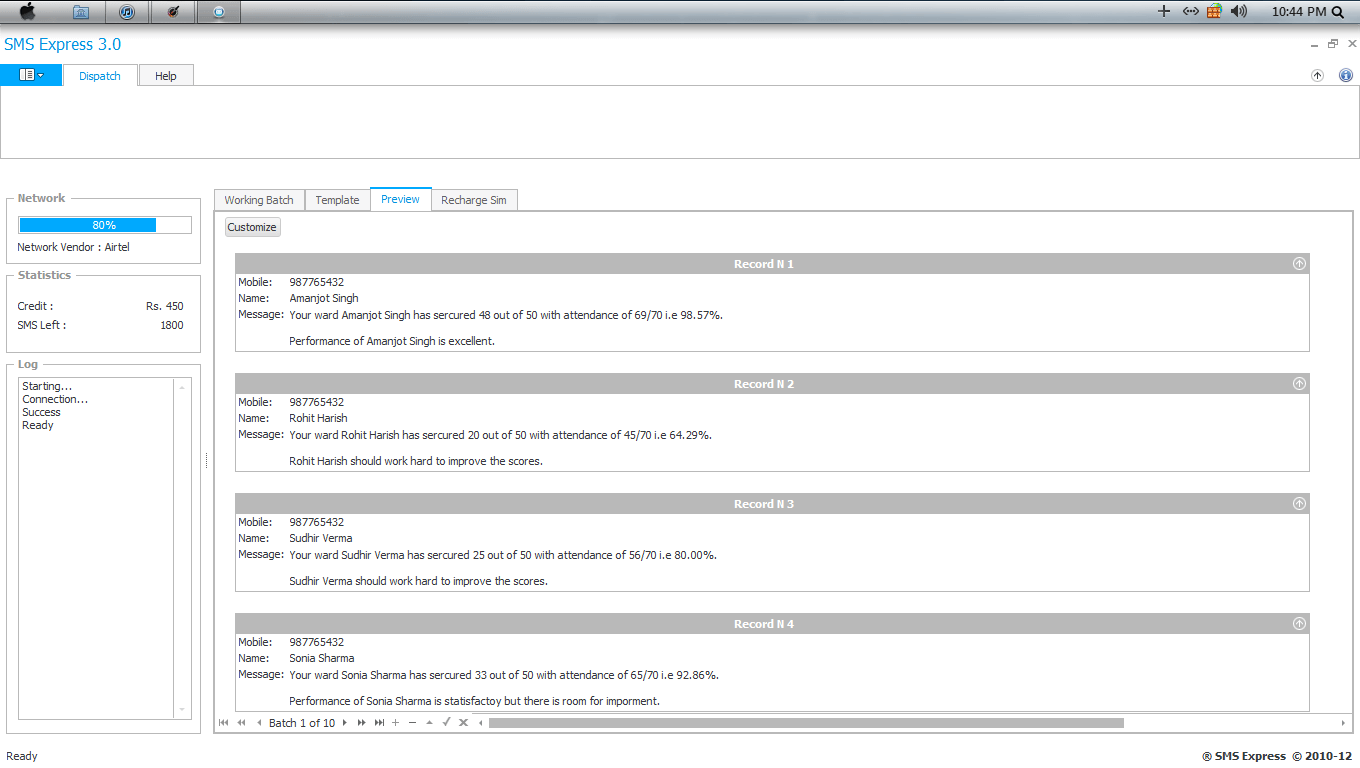Open the Recharge Sim tab
Screen dimensions: 1360x768
coord(473,200)
